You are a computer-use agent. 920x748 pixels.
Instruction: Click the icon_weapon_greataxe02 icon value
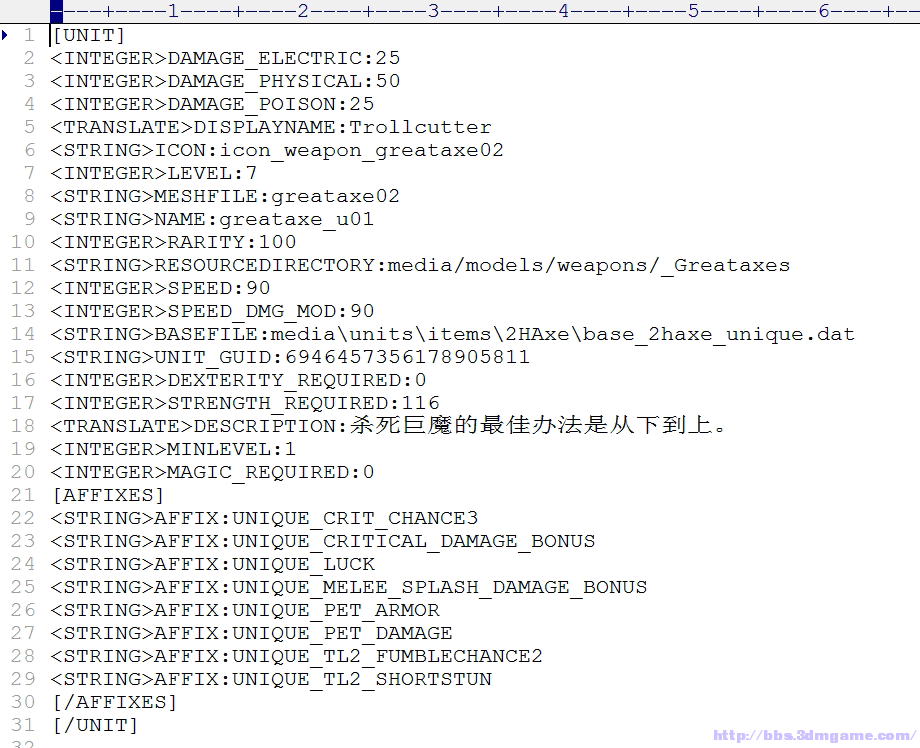coord(361,150)
